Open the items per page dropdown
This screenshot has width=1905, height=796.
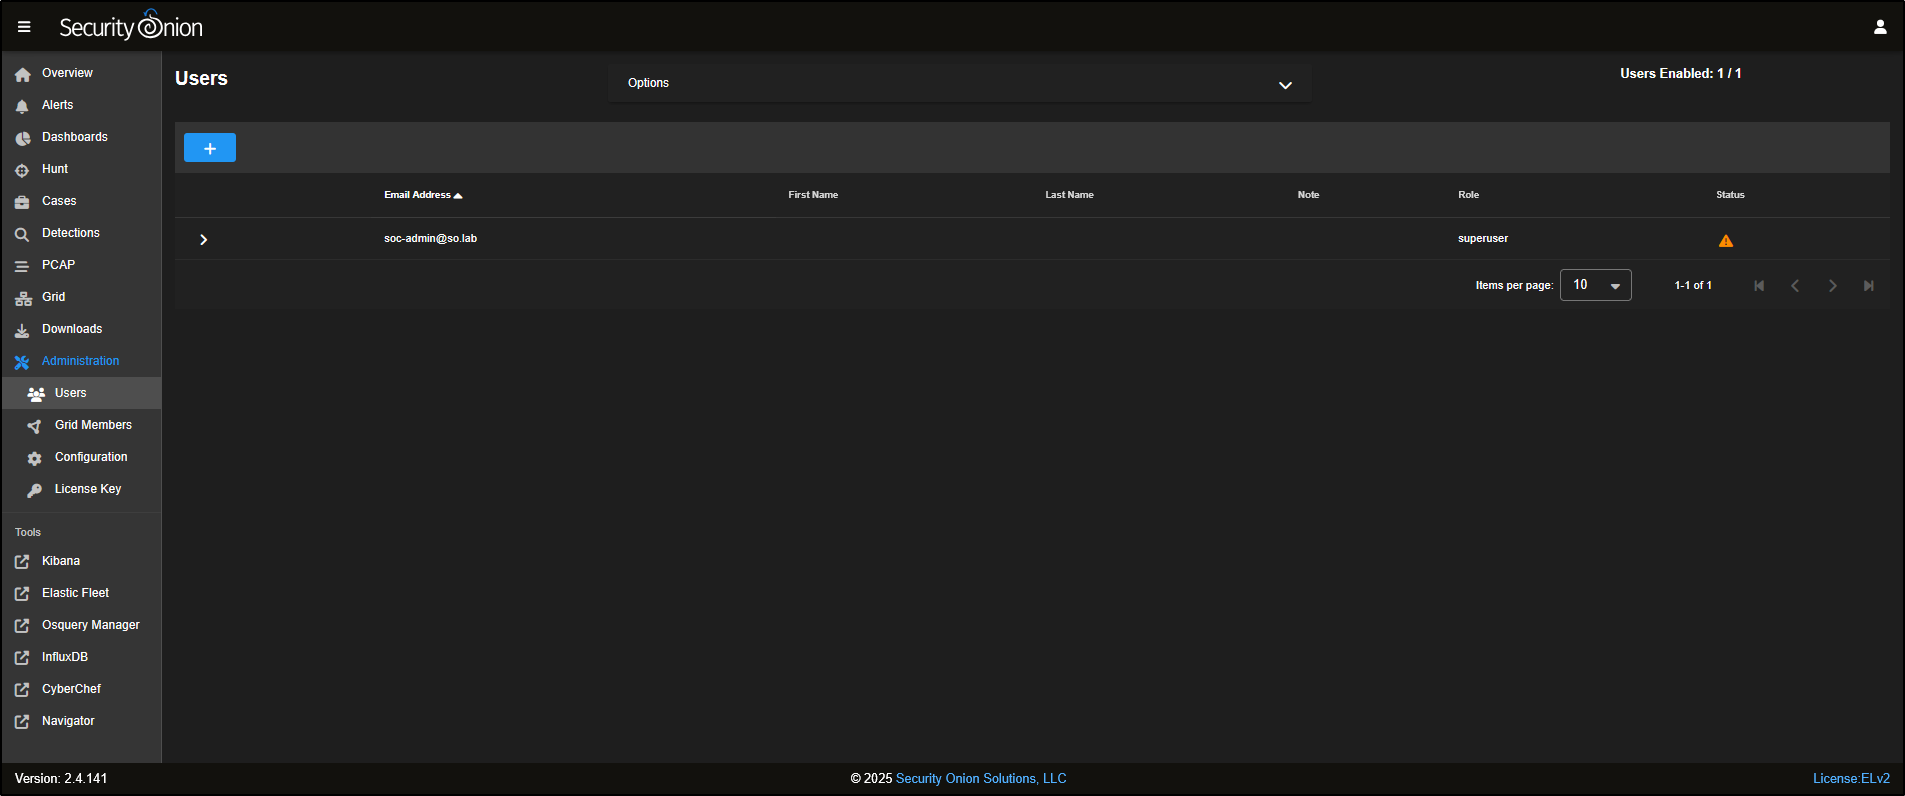tap(1595, 285)
